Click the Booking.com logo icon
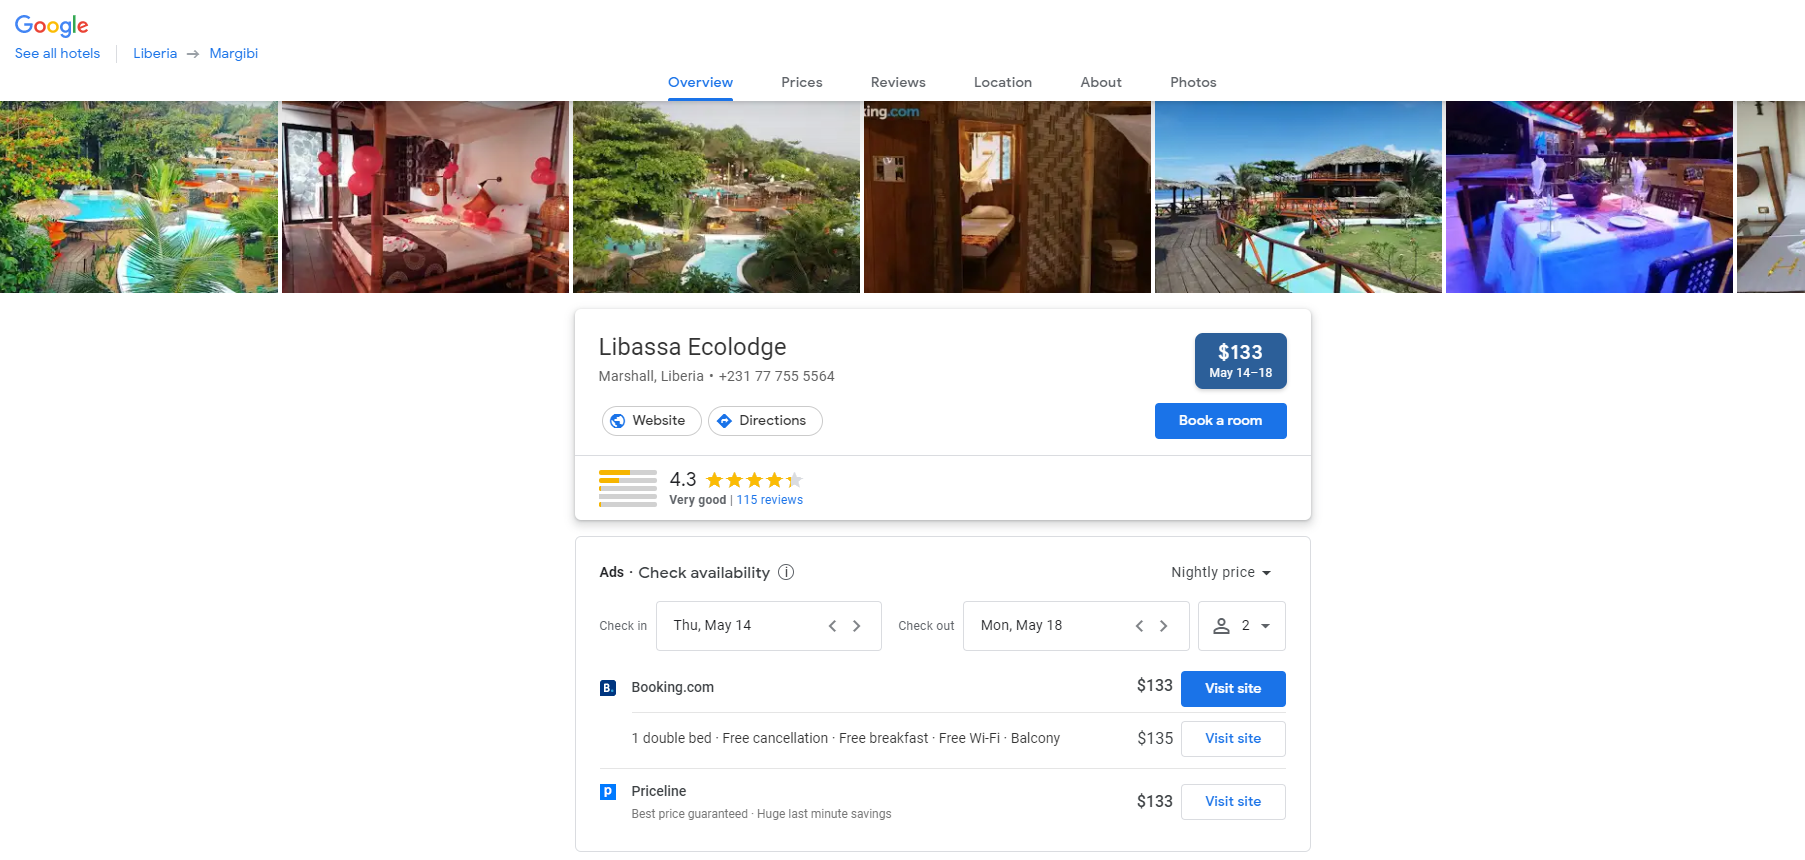Viewport: 1805px width, 860px height. 608,688
